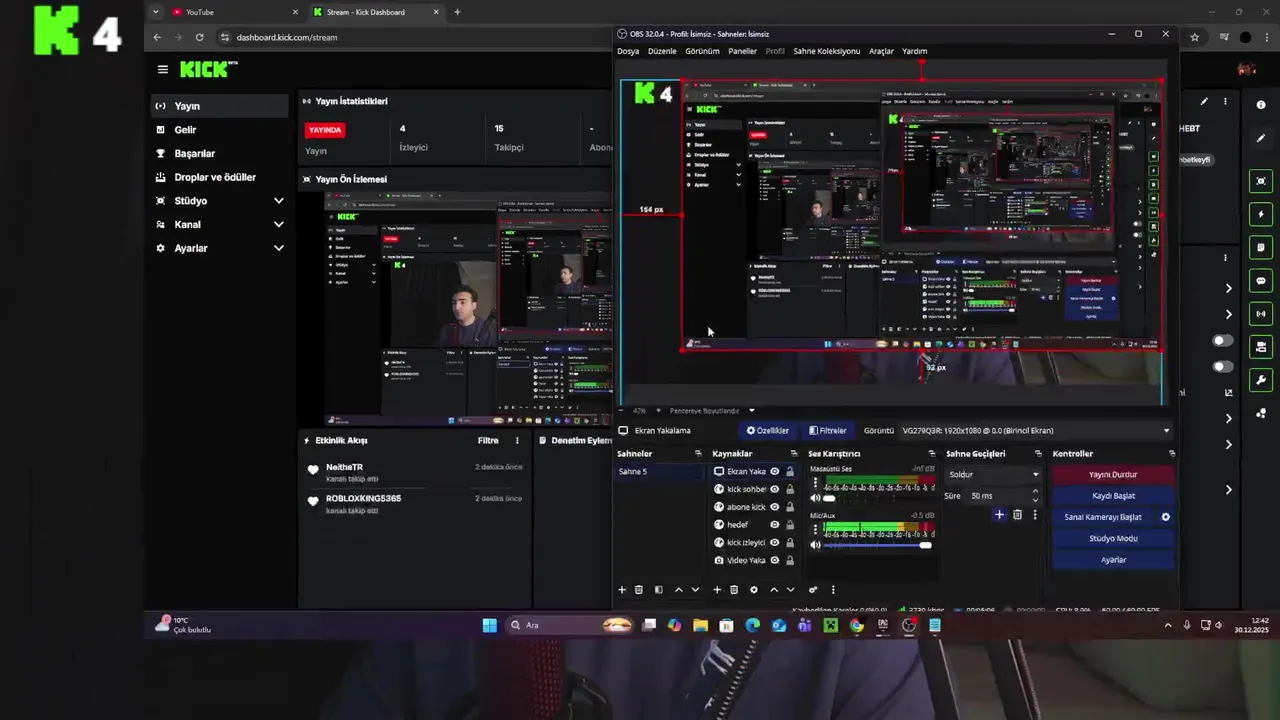The width and height of the screenshot is (1280, 720).
Task: Hide the Video Yaka source
Action: coord(774,560)
